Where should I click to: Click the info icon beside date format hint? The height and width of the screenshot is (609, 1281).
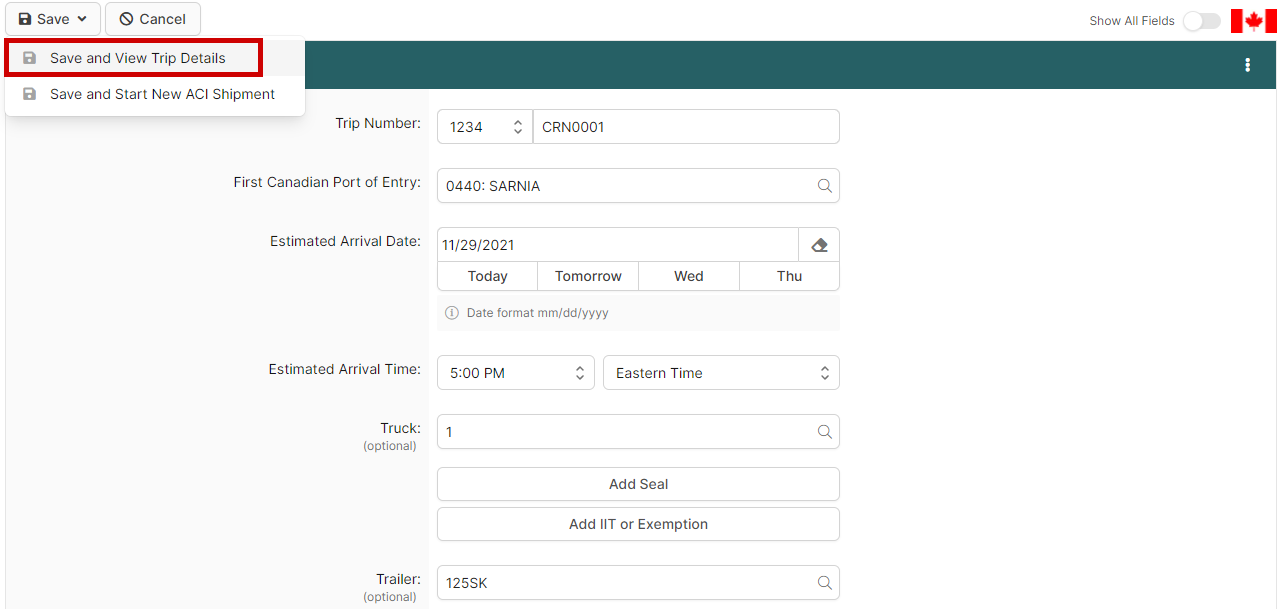coord(452,313)
